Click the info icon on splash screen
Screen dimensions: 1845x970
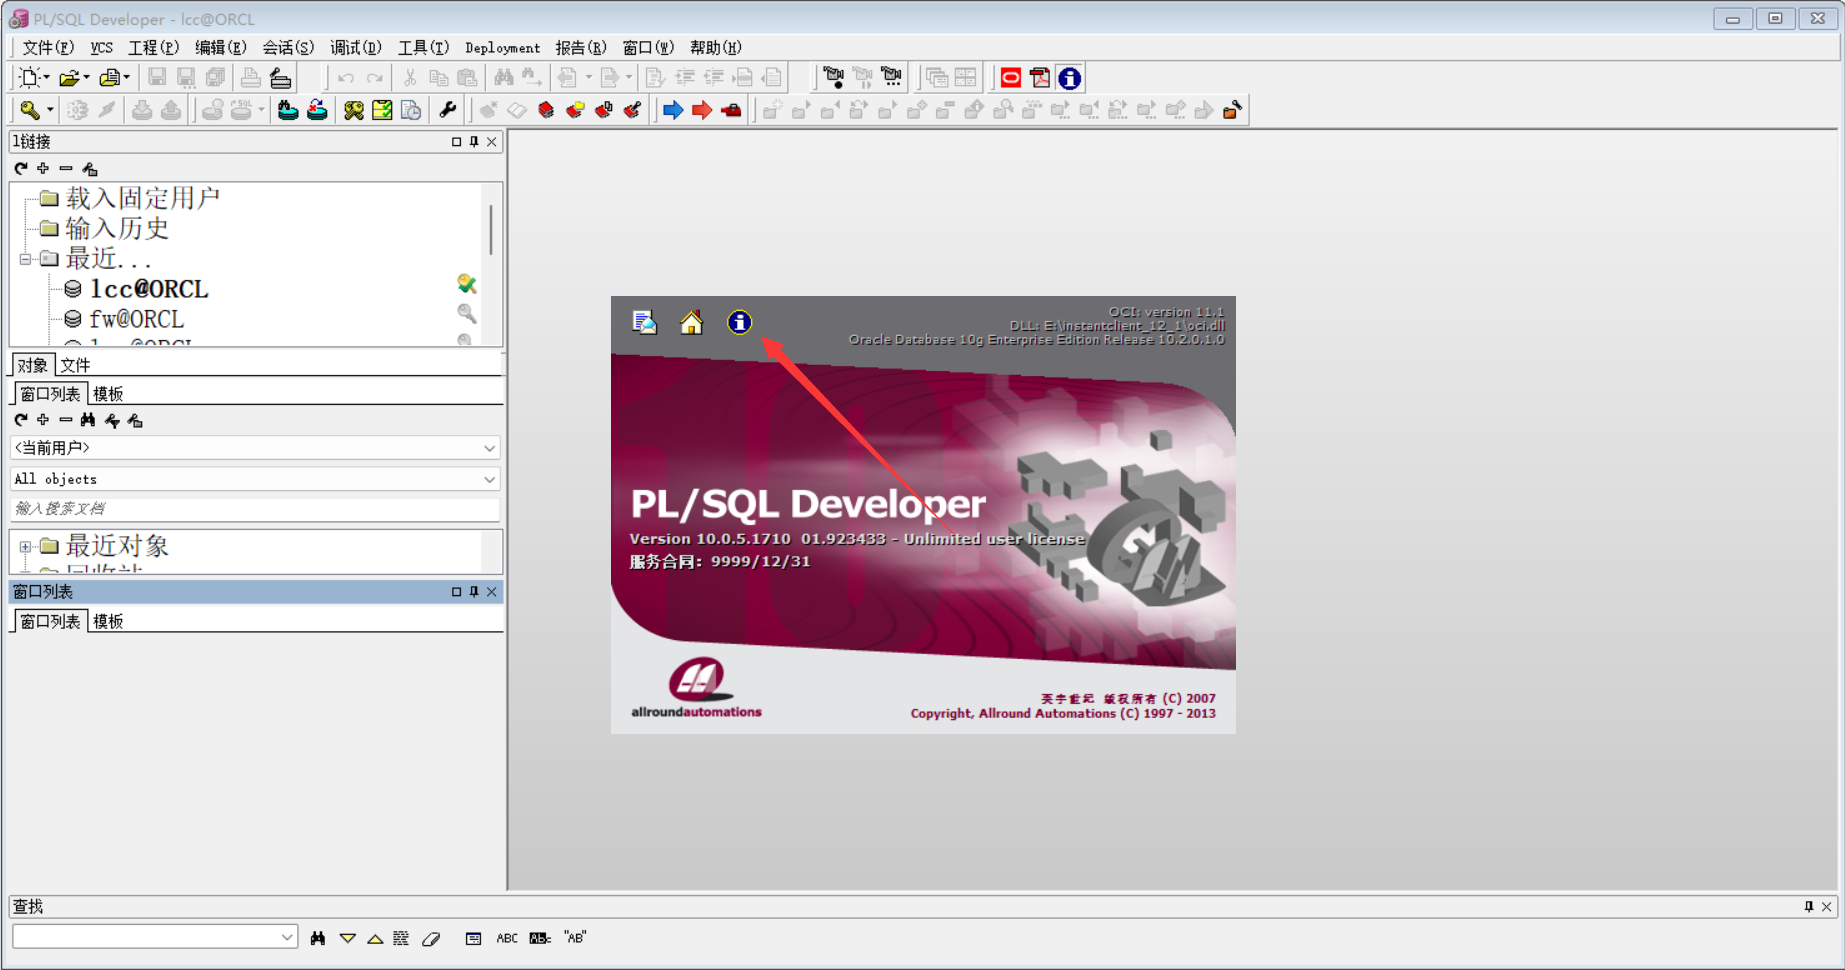[x=739, y=322]
